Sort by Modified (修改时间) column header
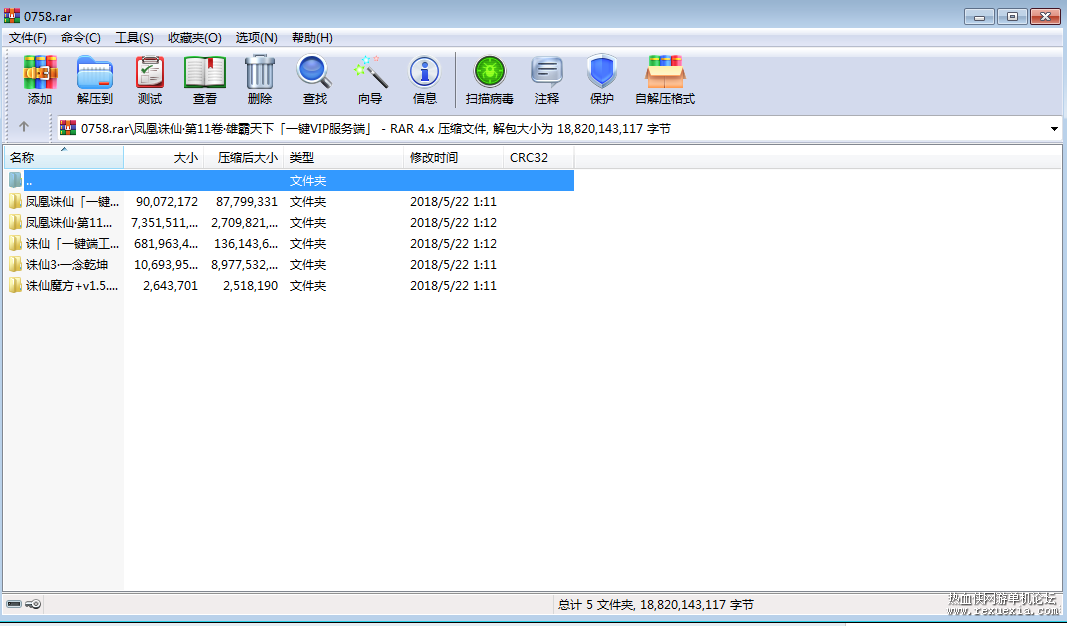Image resolution: width=1067 pixels, height=626 pixels. click(x=453, y=158)
